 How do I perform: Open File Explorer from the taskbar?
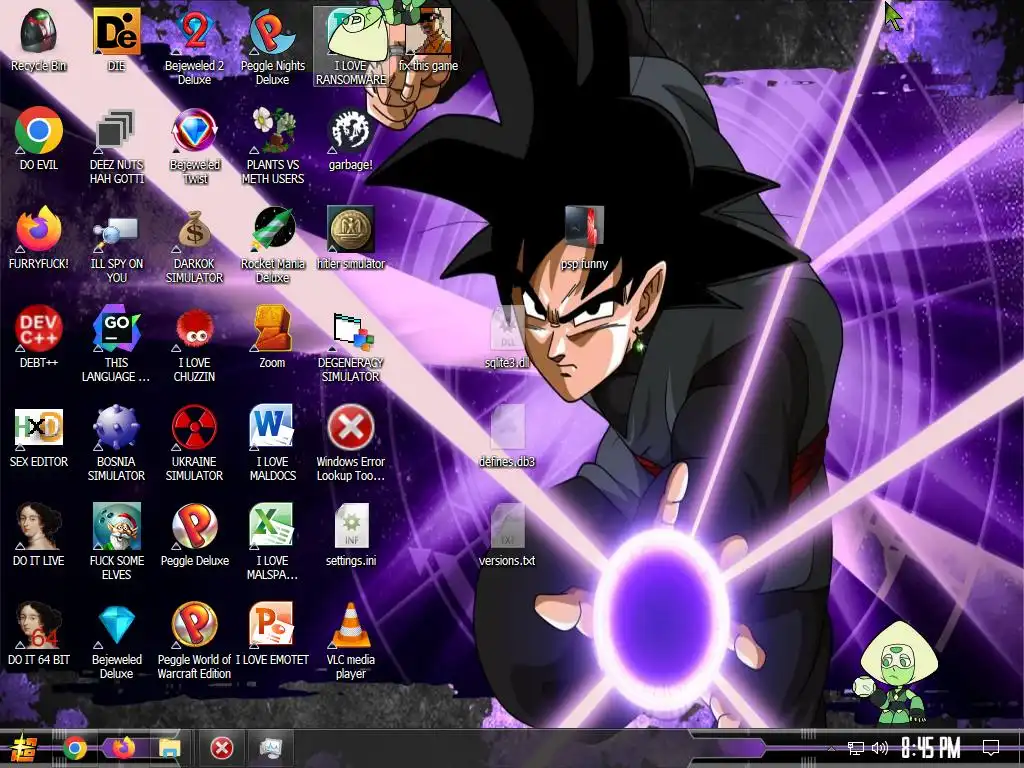pos(169,748)
